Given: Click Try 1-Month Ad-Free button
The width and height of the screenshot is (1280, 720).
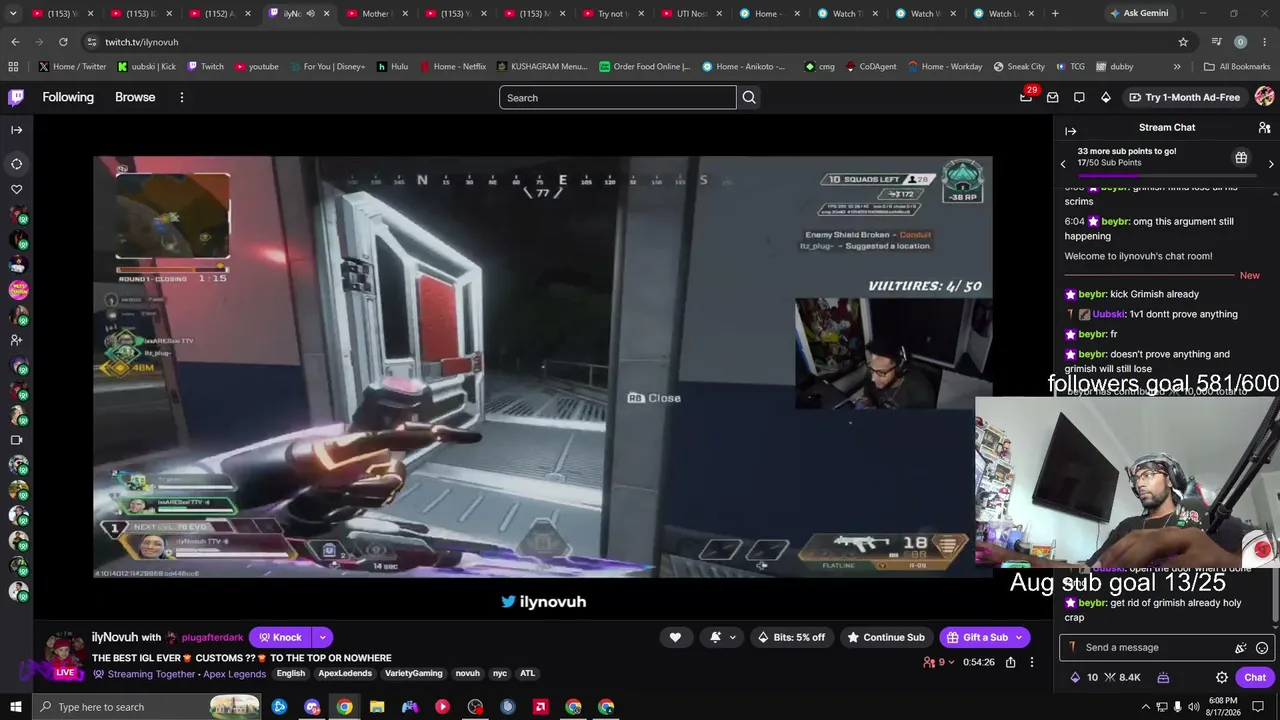Looking at the screenshot, I should point(1184,97).
